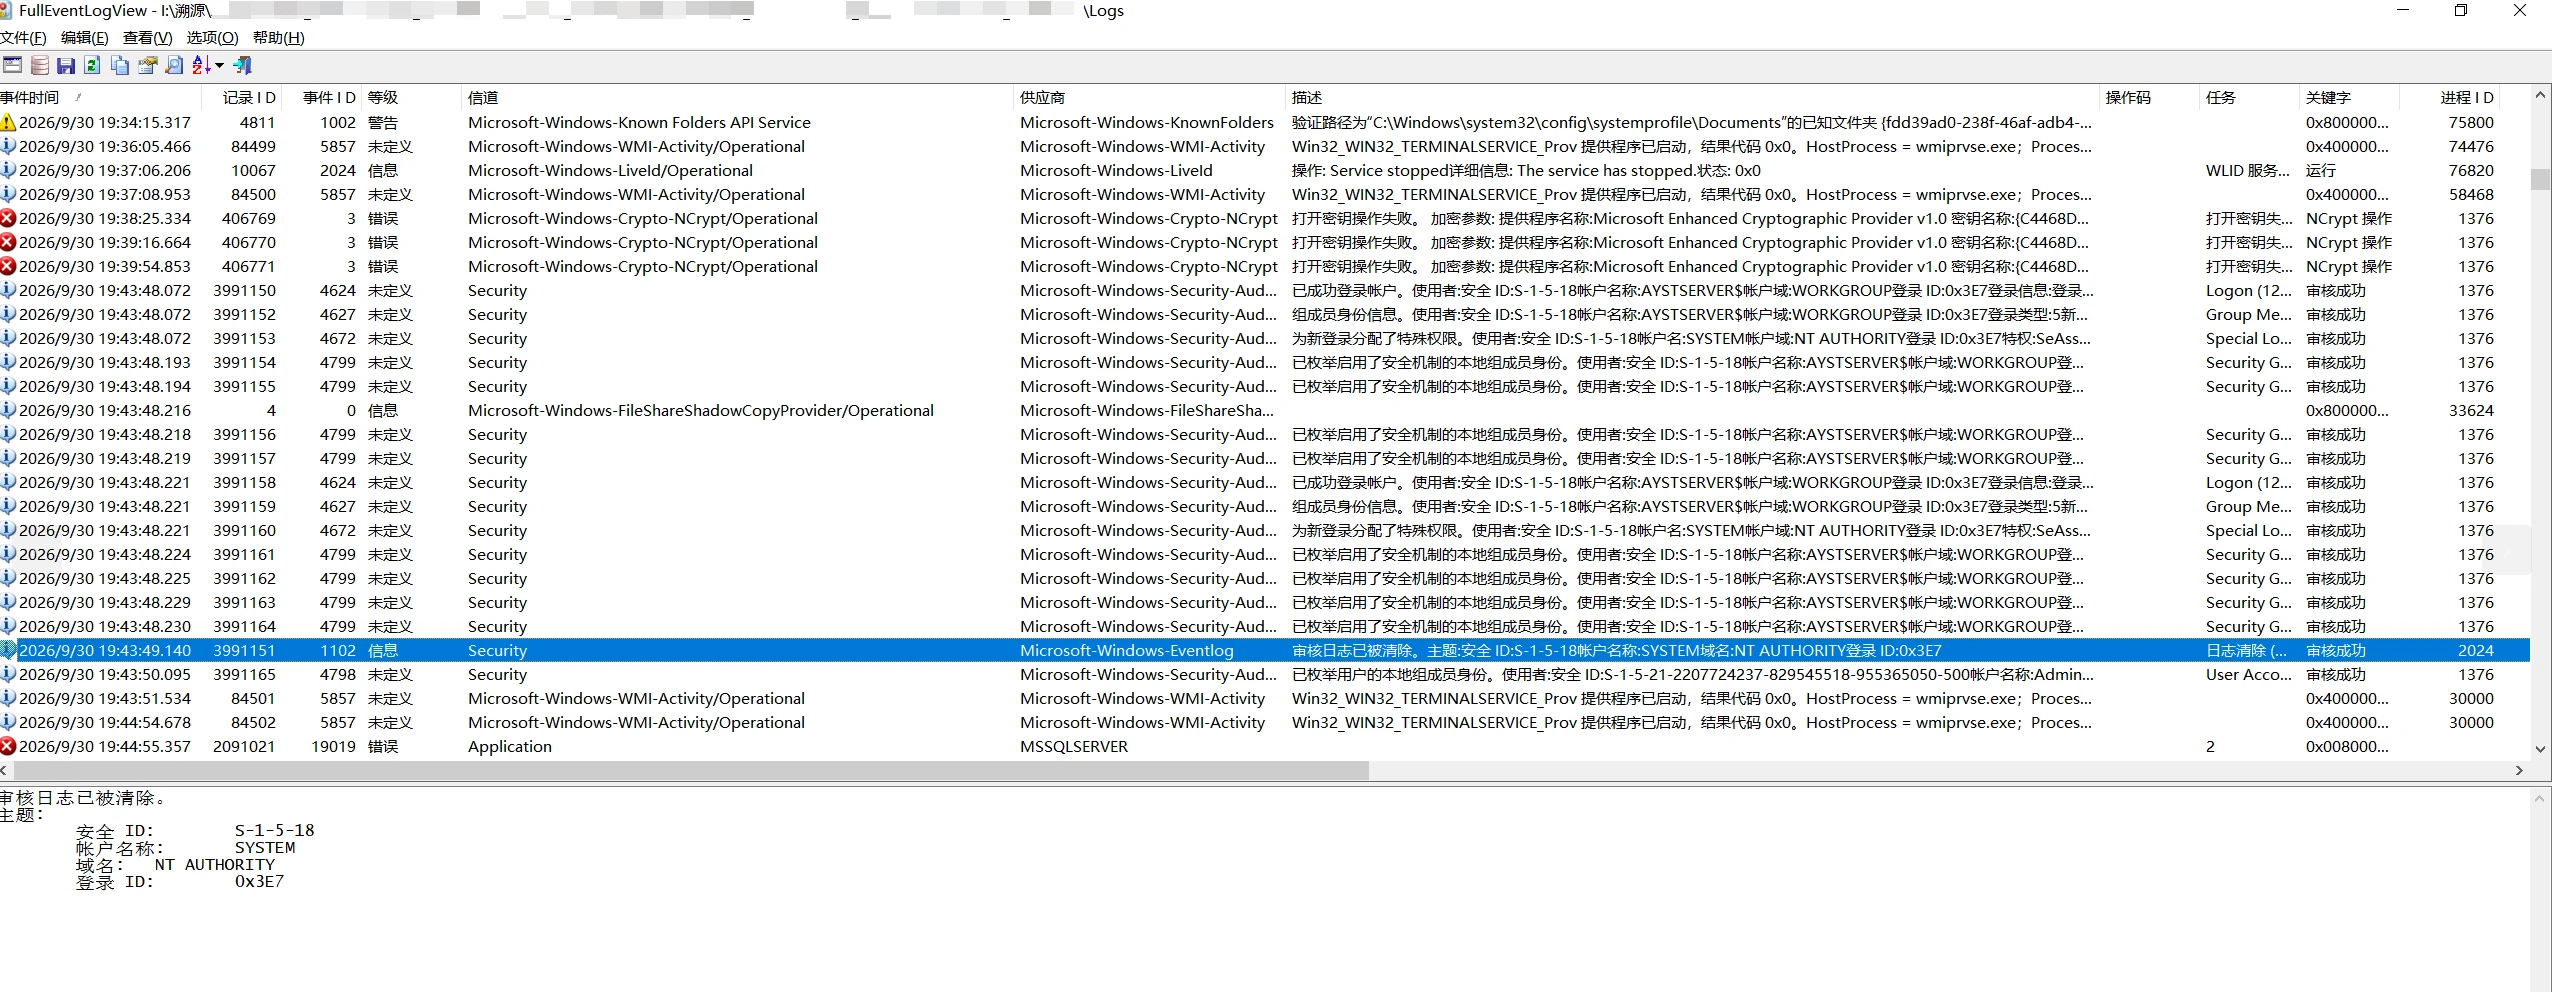Click the Known Folders API Service channel cell
The image size is (2552, 992).
(639, 123)
